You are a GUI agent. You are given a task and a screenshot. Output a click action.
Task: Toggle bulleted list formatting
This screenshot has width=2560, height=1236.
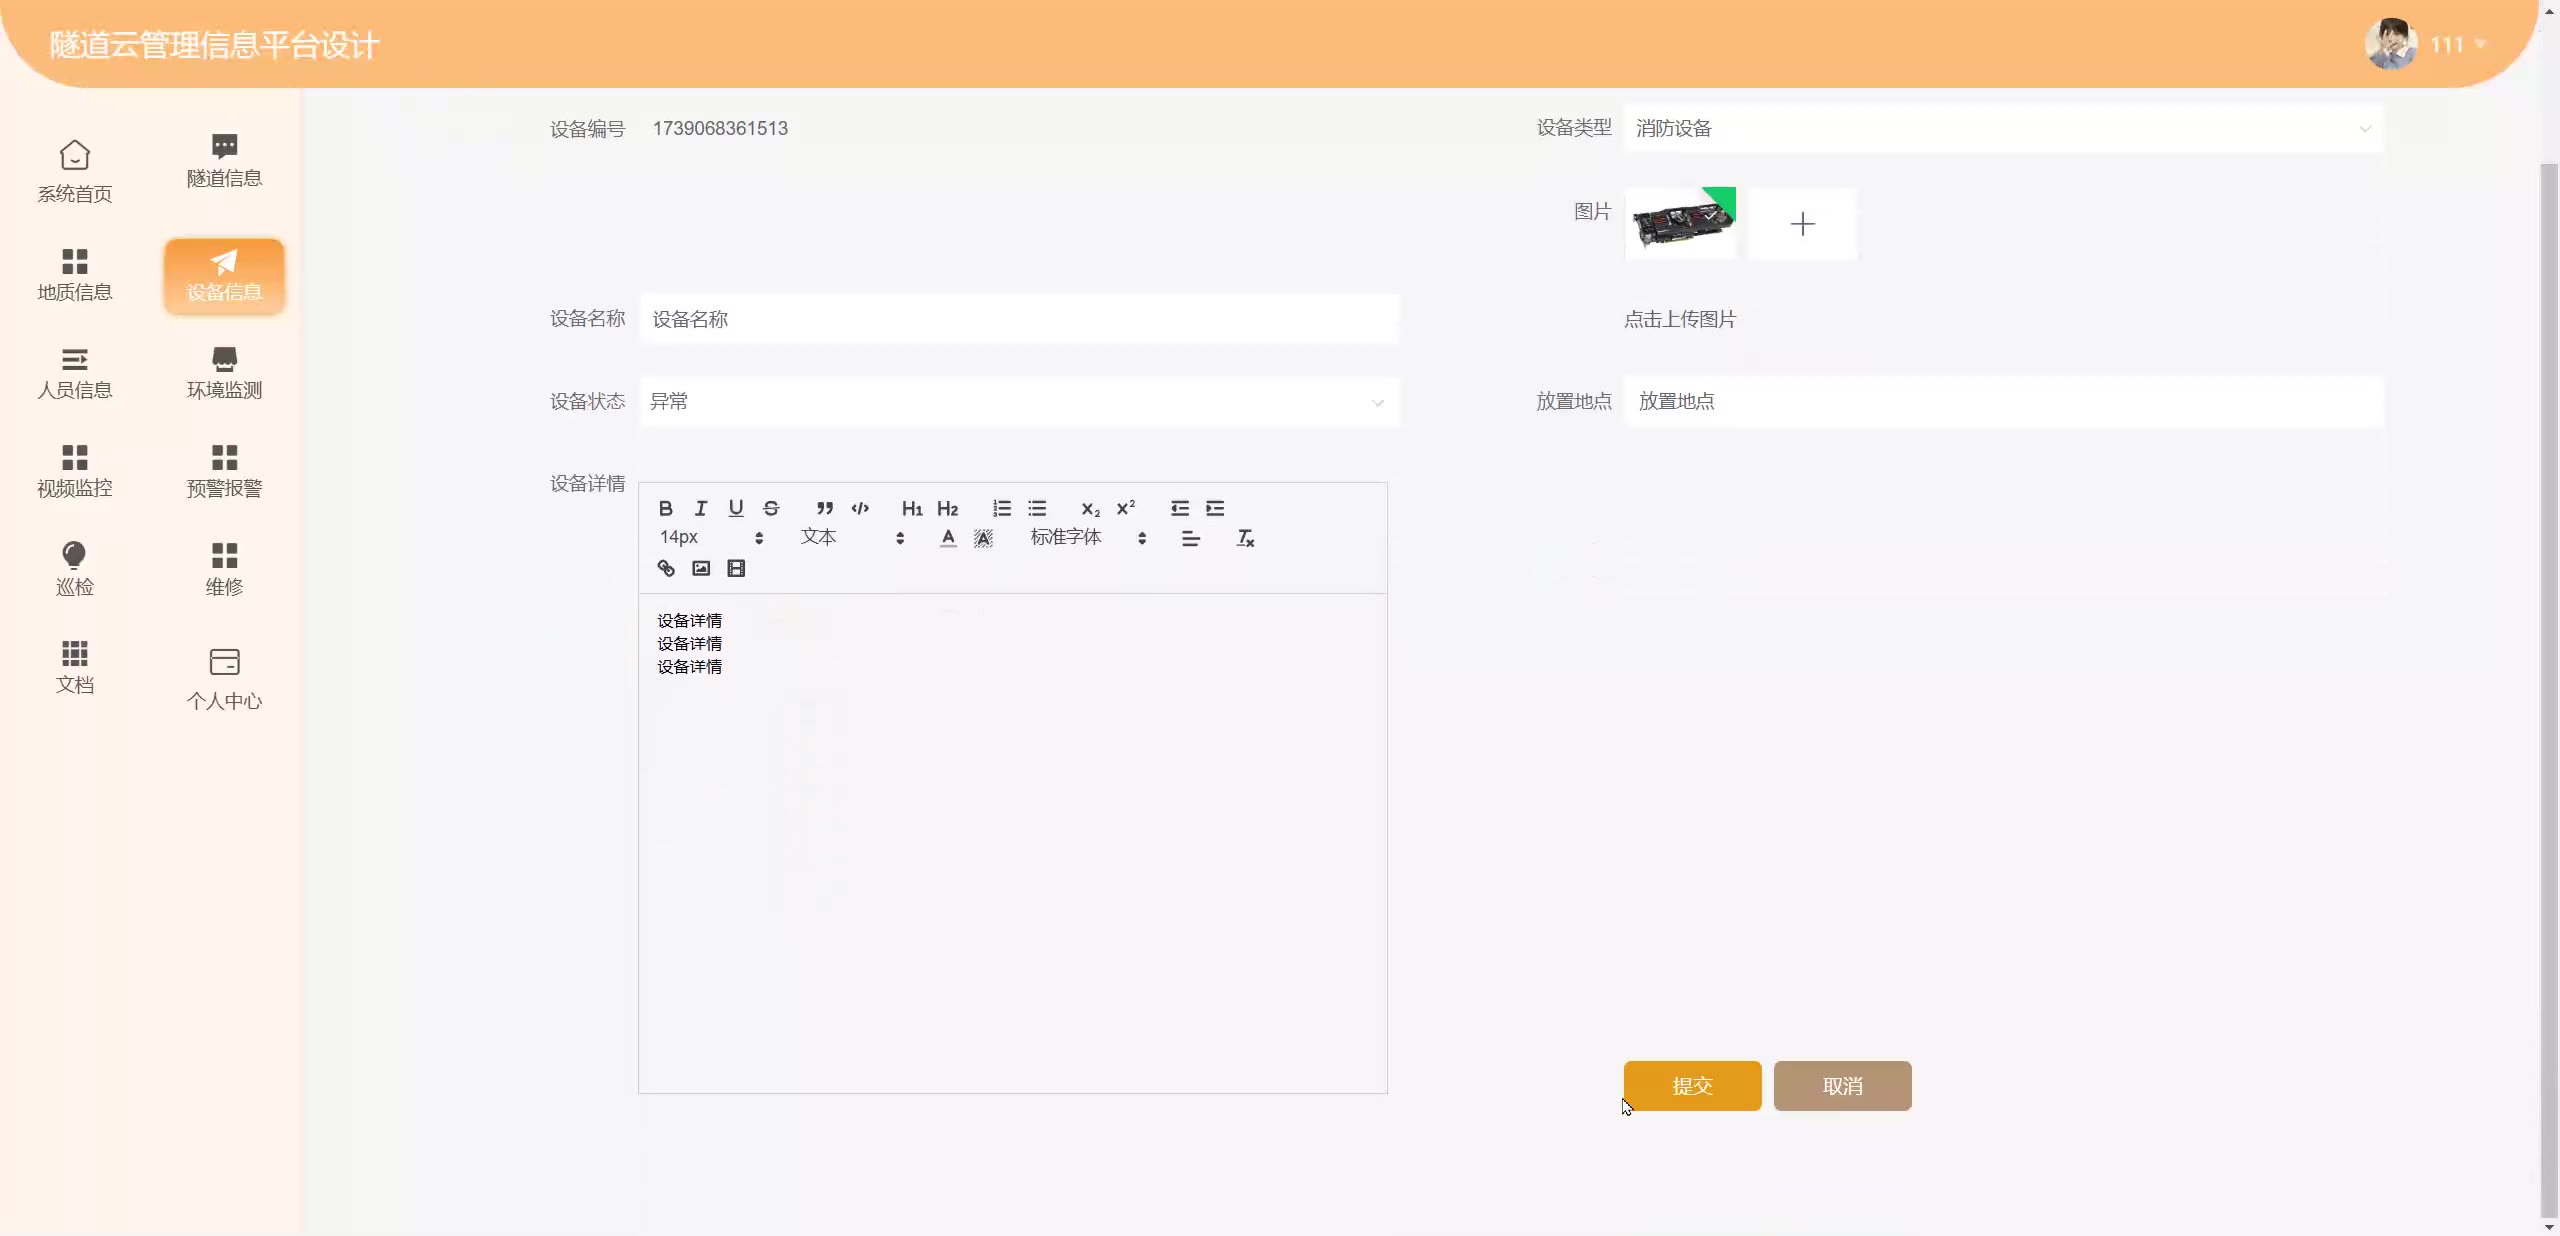tap(1037, 508)
